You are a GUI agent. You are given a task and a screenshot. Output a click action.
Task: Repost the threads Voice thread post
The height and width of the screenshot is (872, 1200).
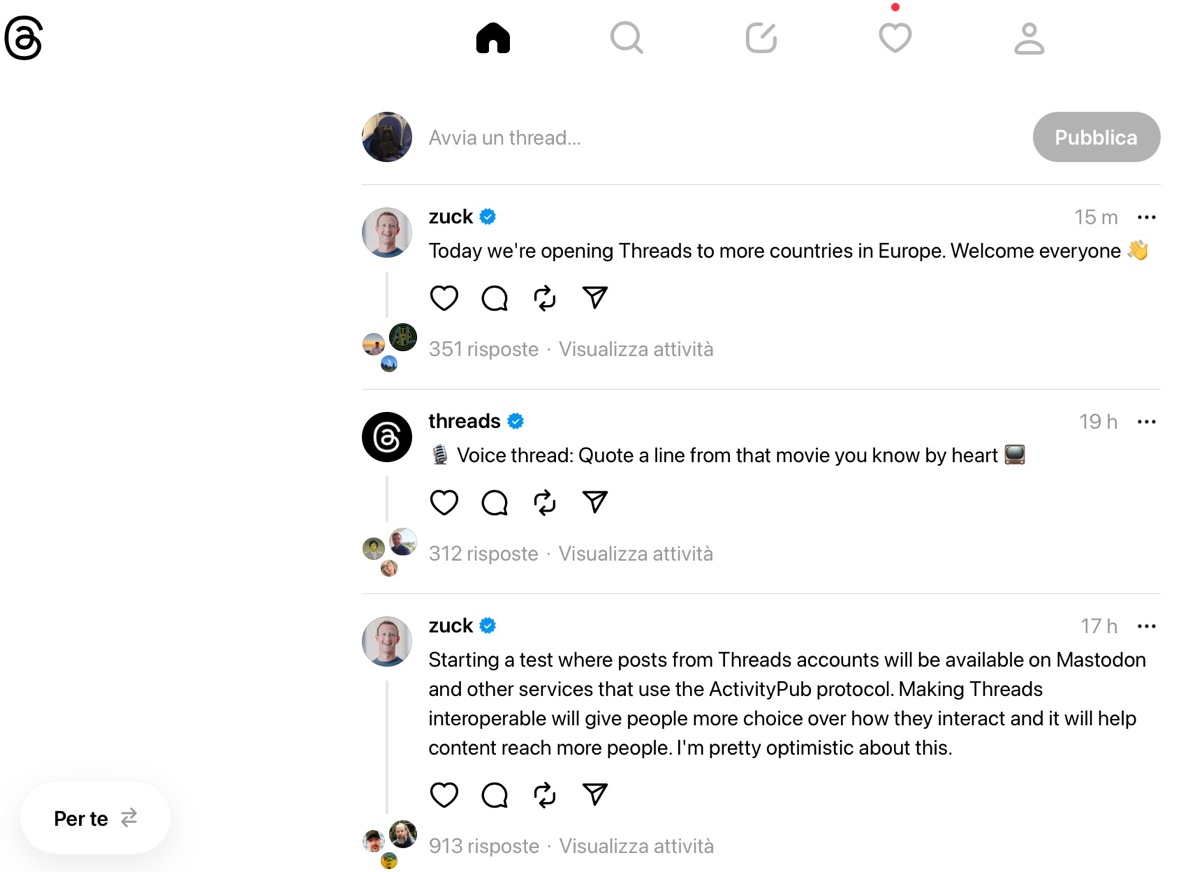click(x=545, y=502)
